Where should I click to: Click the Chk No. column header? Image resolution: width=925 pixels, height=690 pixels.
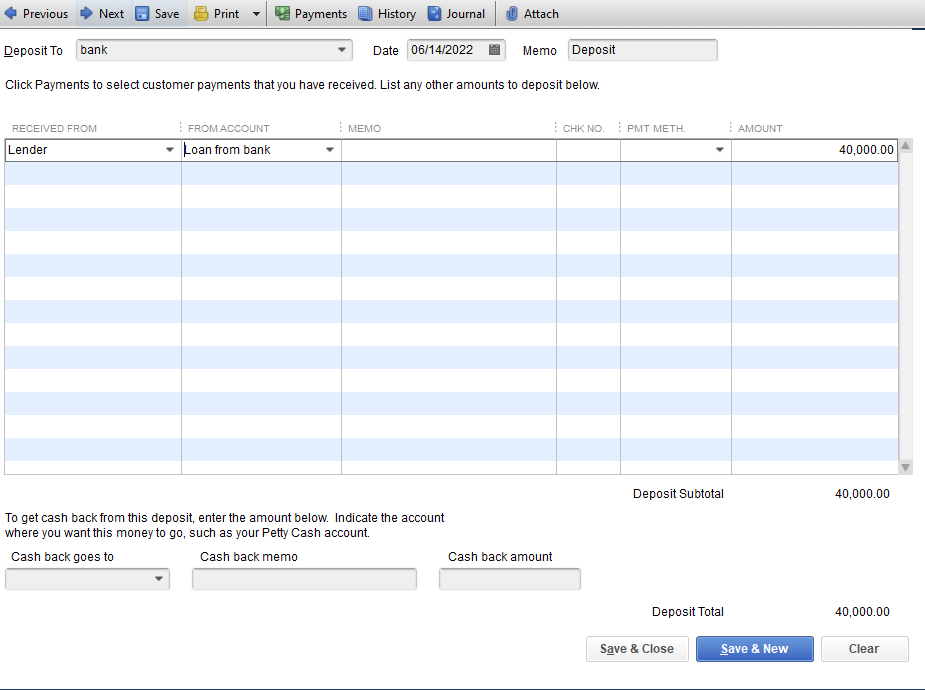pyautogui.click(x=583, y=129)
